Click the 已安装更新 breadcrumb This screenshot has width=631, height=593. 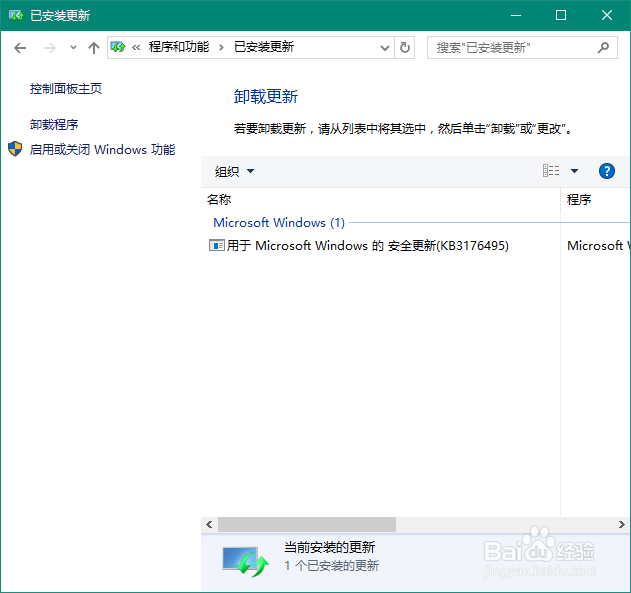264,47
